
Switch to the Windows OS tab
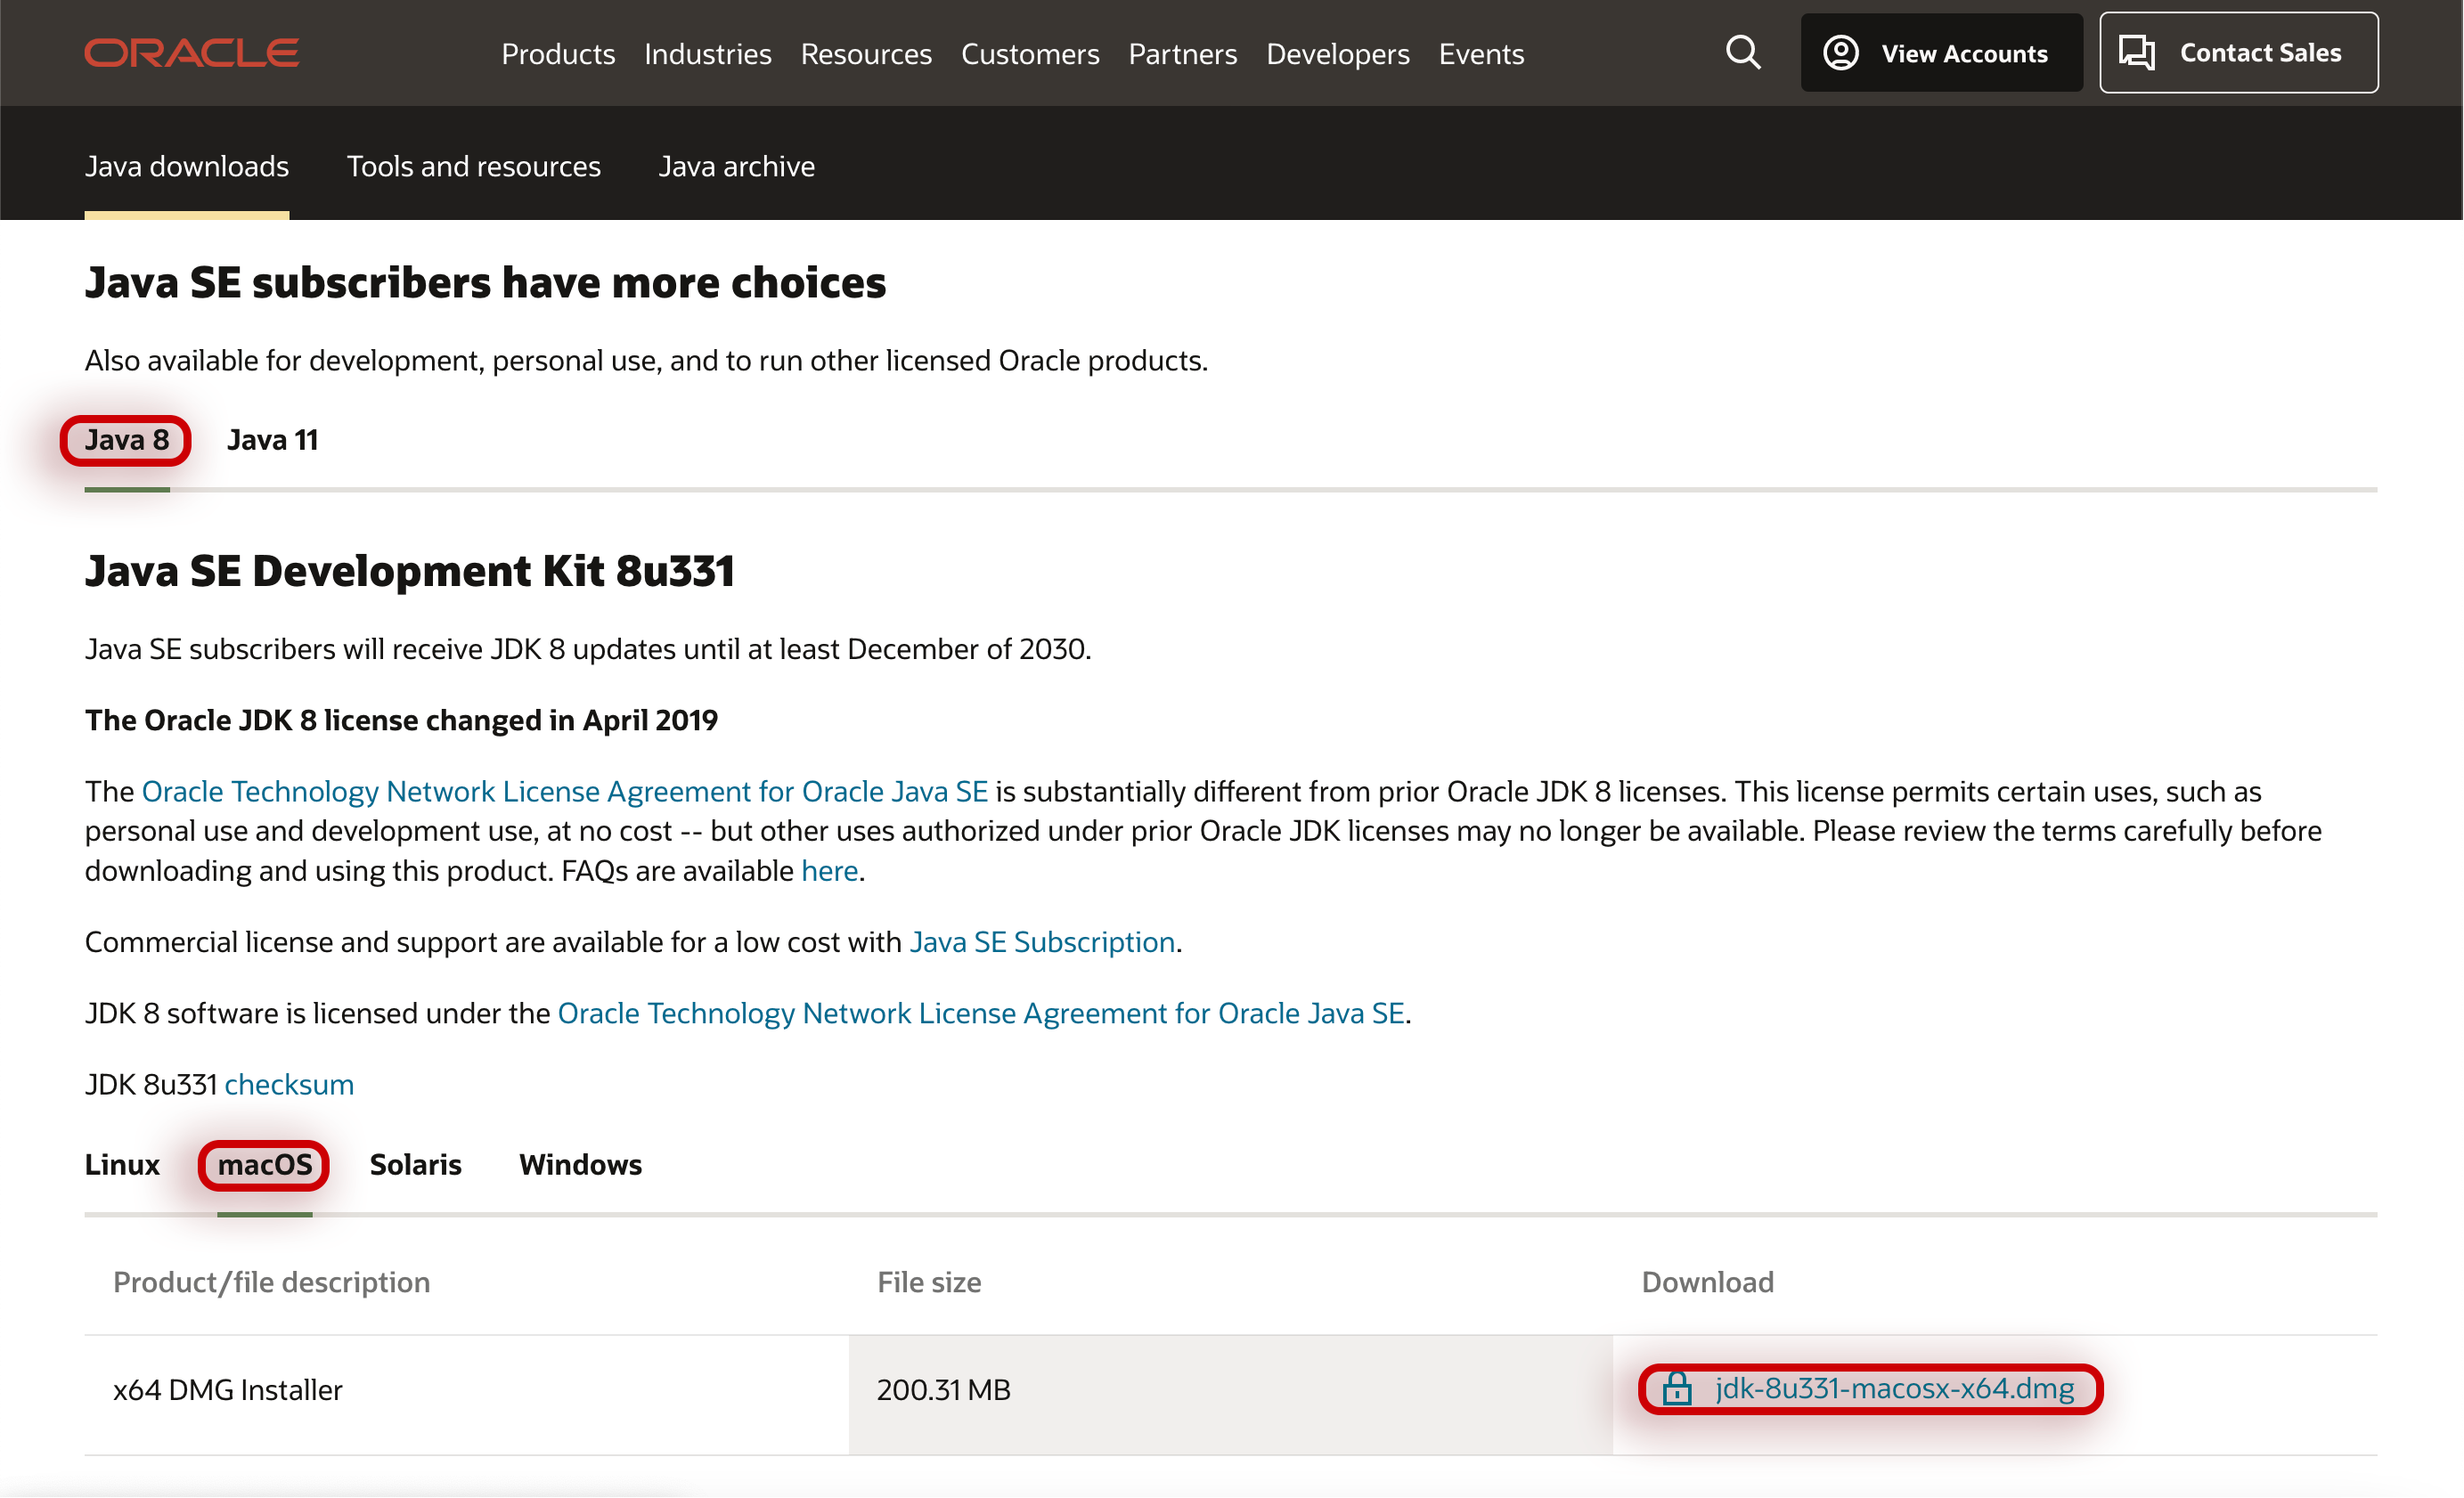pos(580,1165)
